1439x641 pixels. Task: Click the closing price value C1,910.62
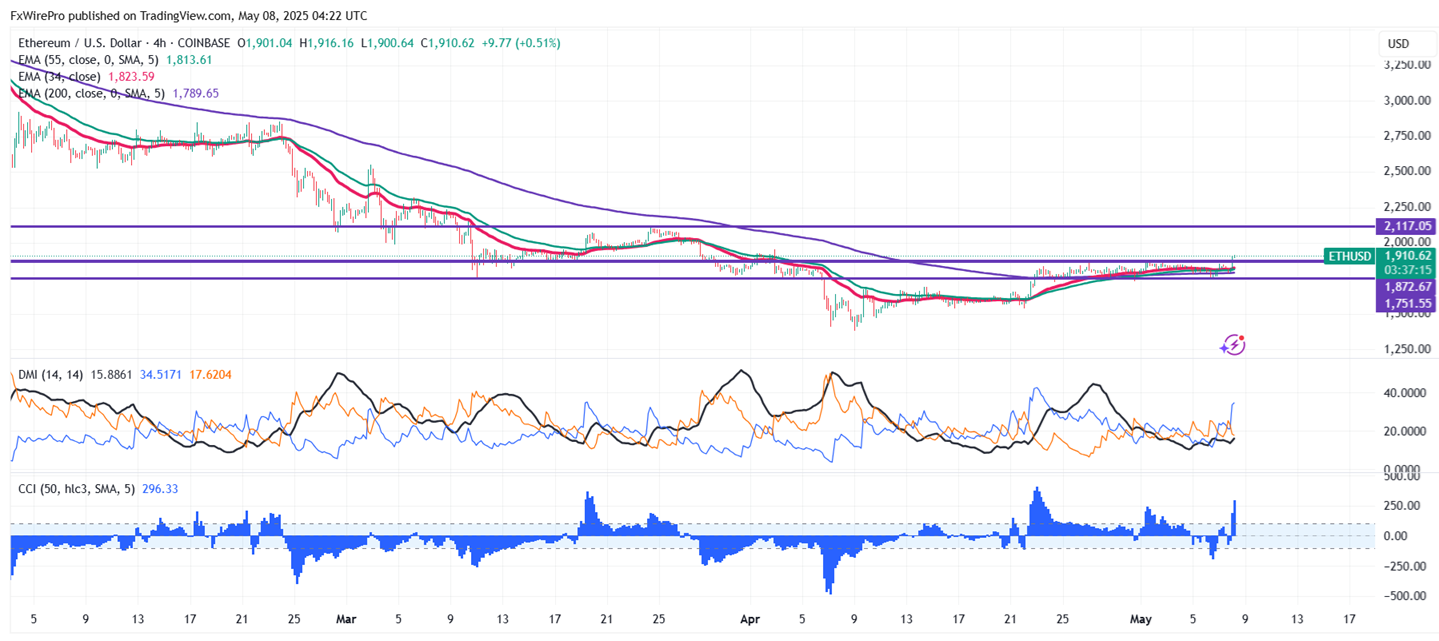[x=447, y=43]
